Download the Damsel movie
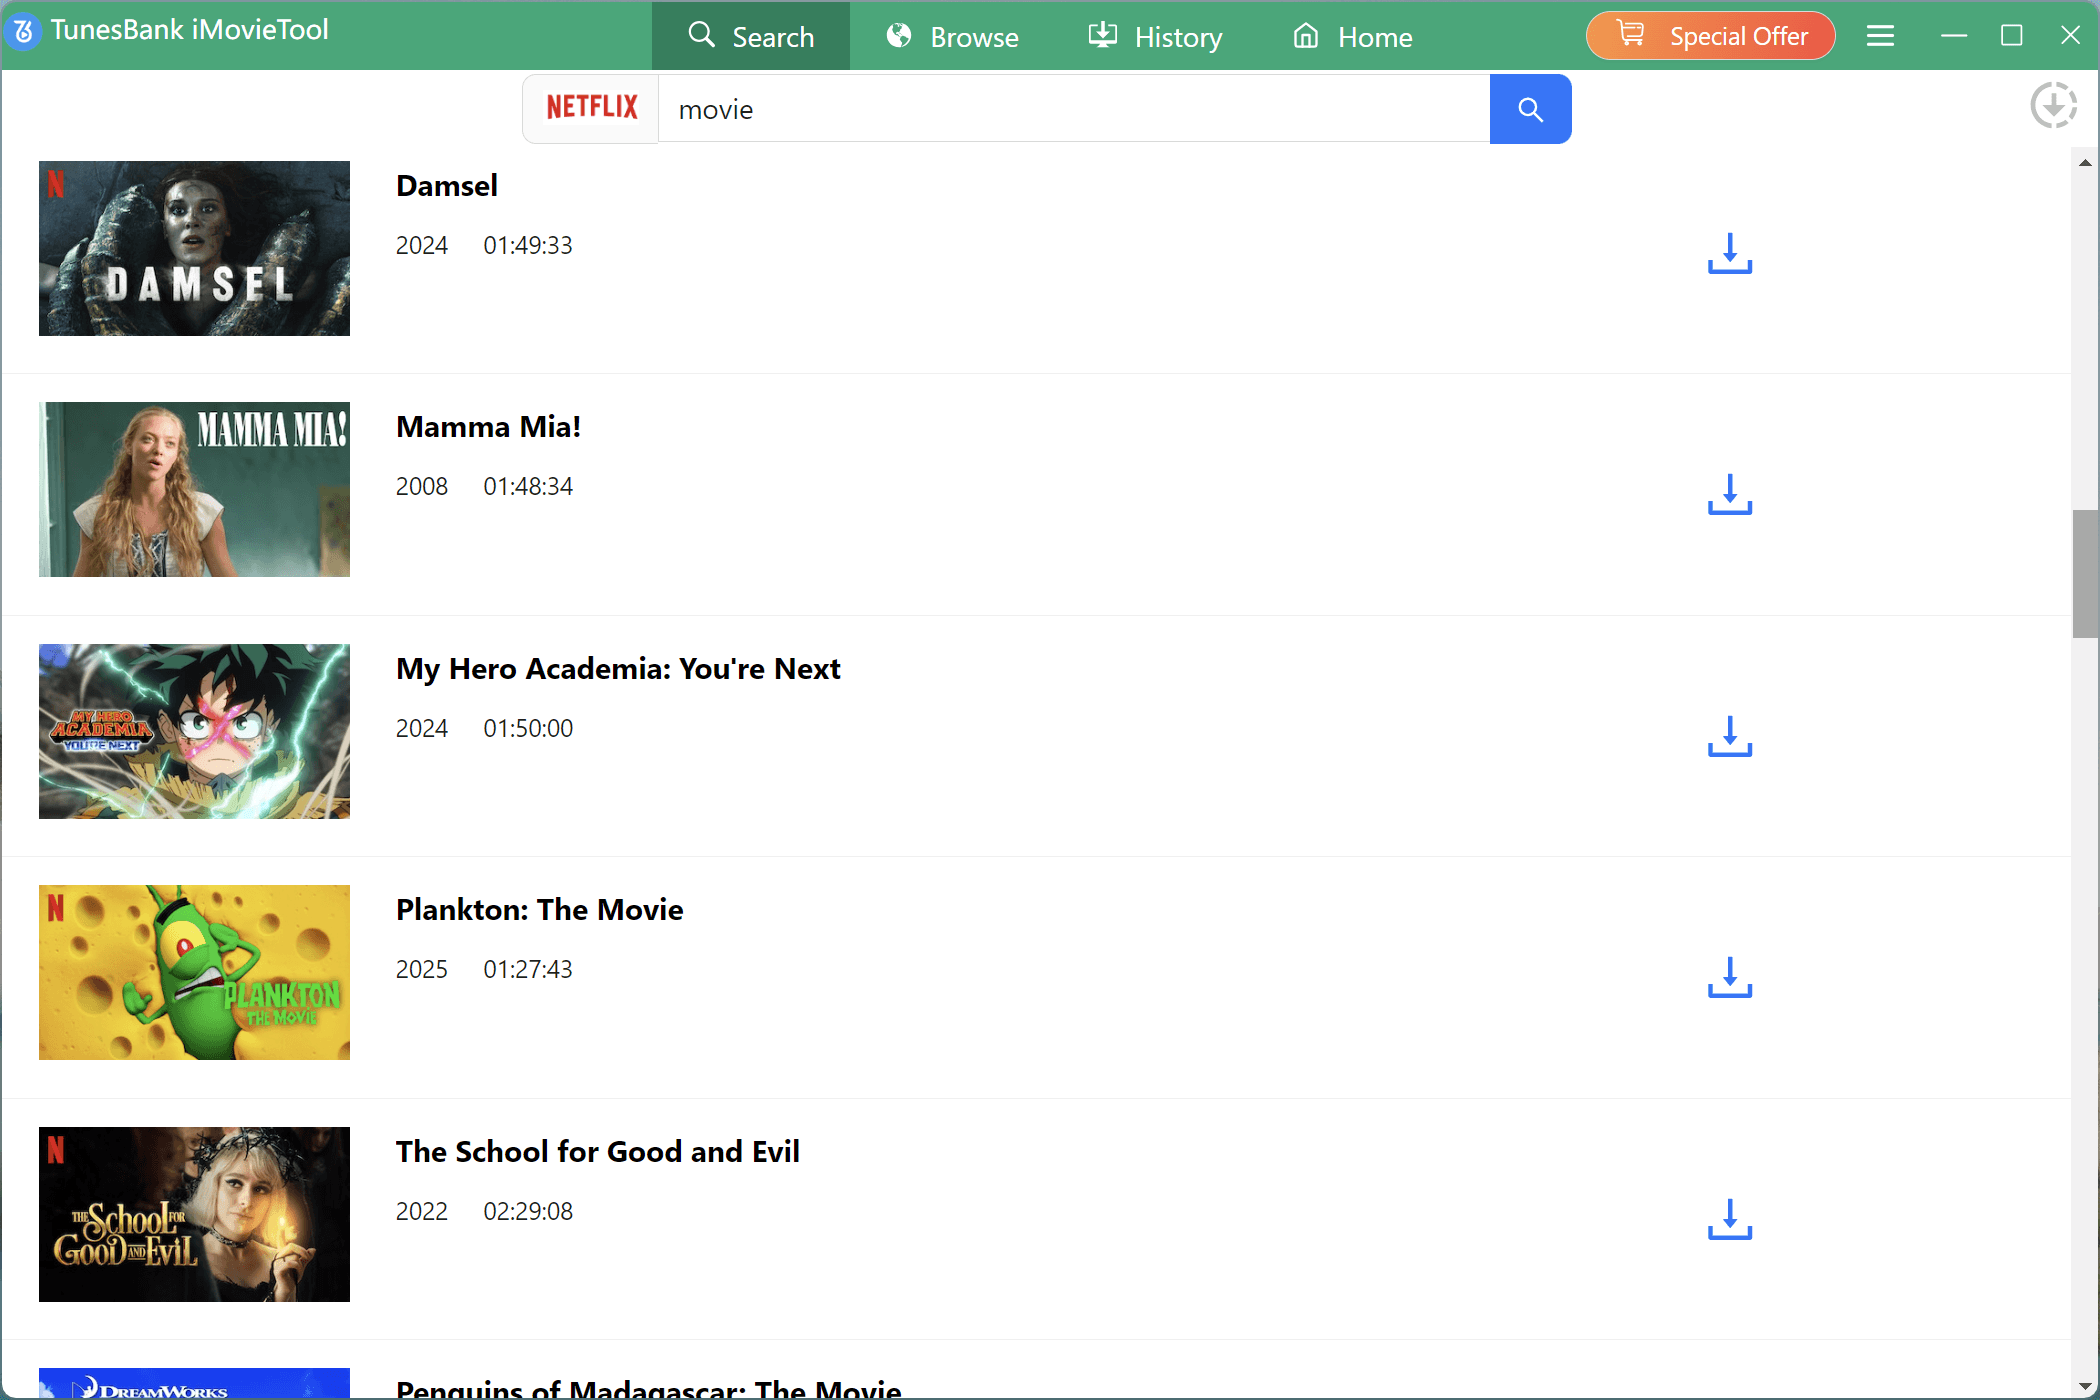 pyautogui.click(x=1729, y=254)
